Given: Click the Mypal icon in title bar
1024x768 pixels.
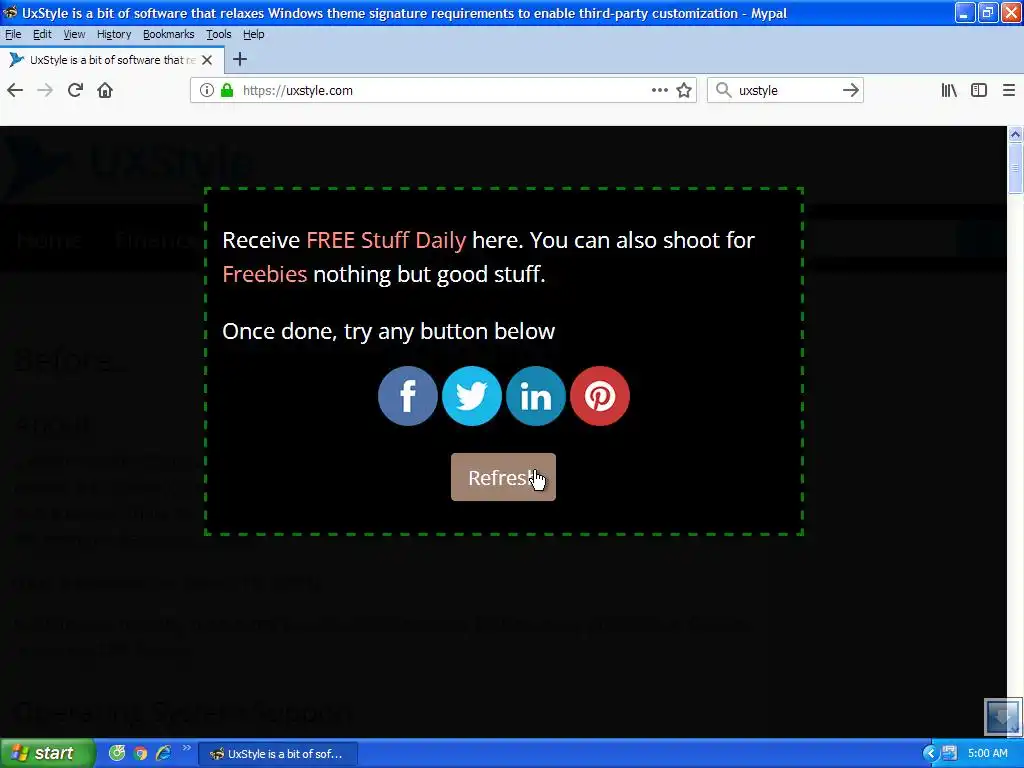Looking at the screenshot, I should tap(10, 13).
